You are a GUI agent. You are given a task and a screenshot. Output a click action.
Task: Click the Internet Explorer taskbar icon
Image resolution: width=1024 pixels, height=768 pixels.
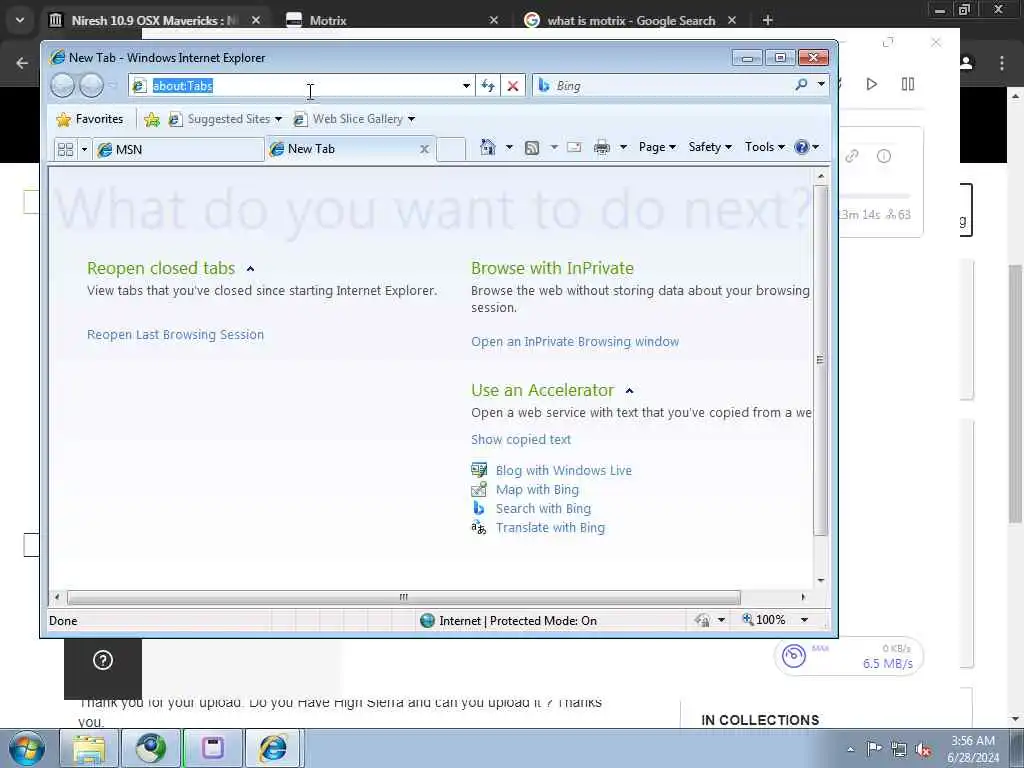(x=273, y=748)
